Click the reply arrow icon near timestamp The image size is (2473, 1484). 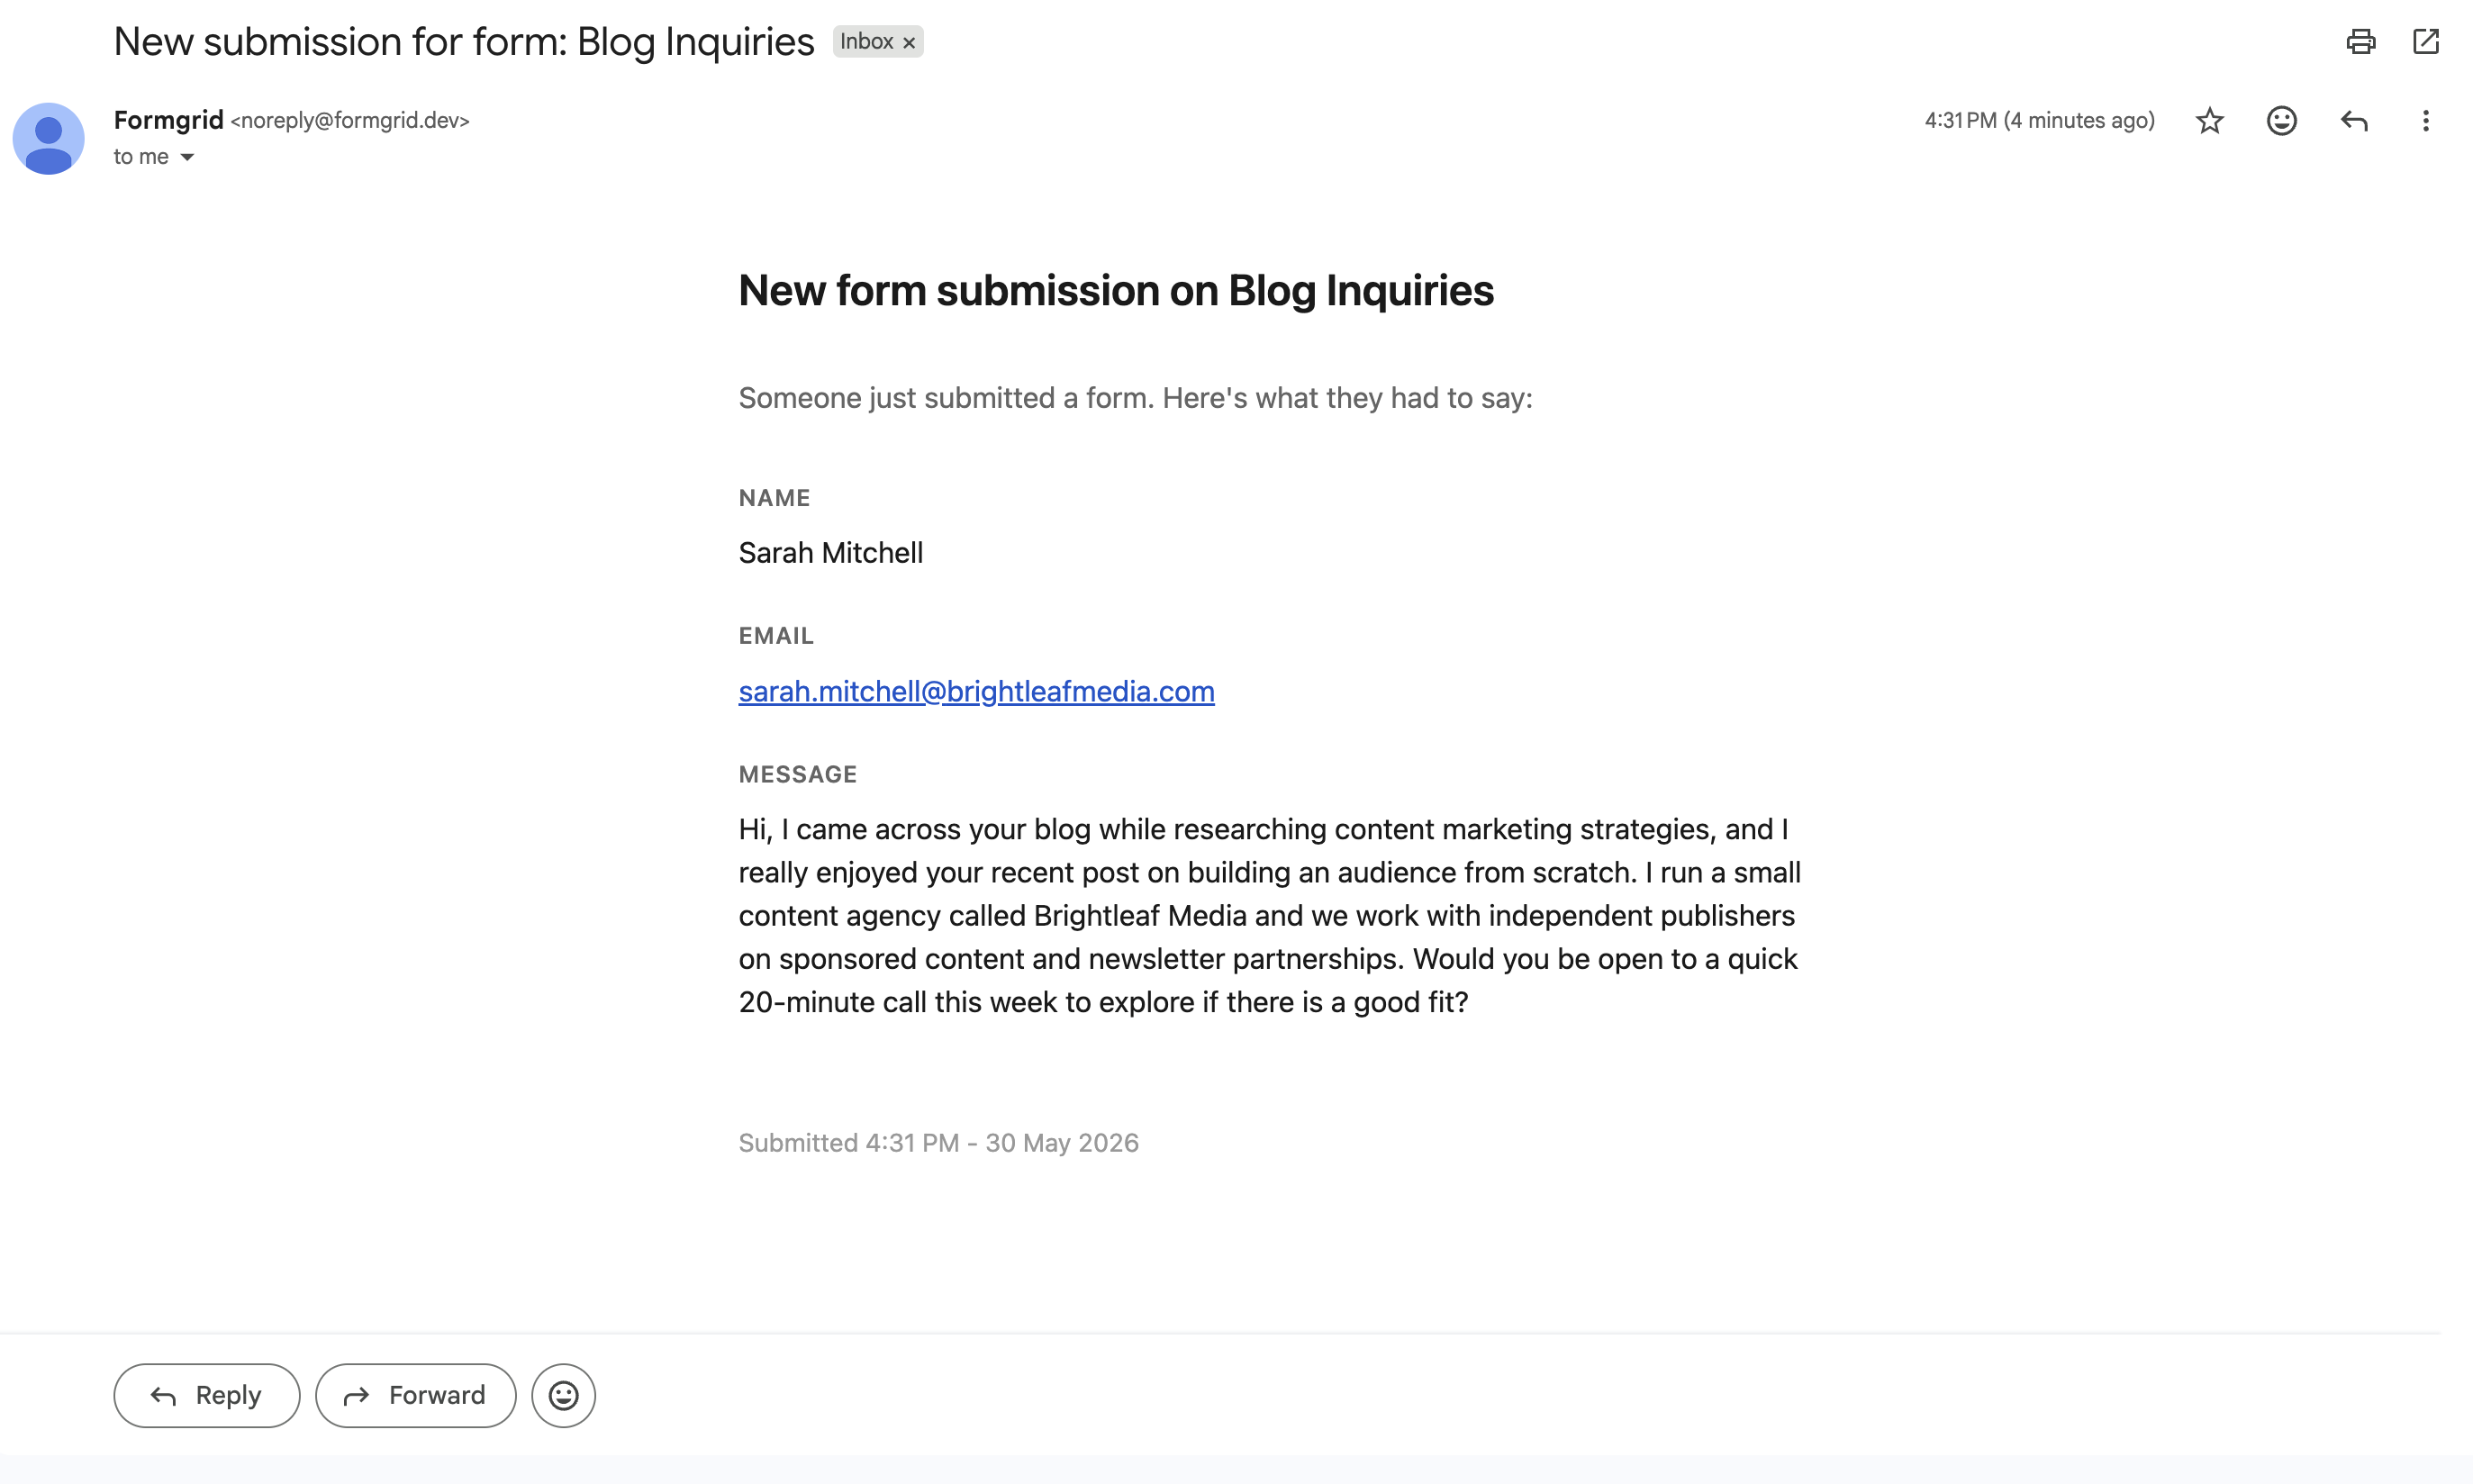tap(2354, 121)
